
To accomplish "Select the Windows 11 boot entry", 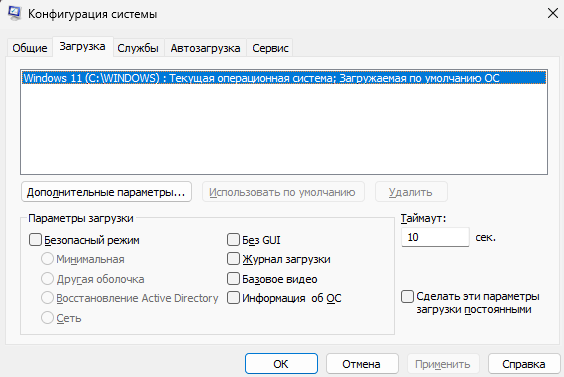I will (x=284, y=78).
